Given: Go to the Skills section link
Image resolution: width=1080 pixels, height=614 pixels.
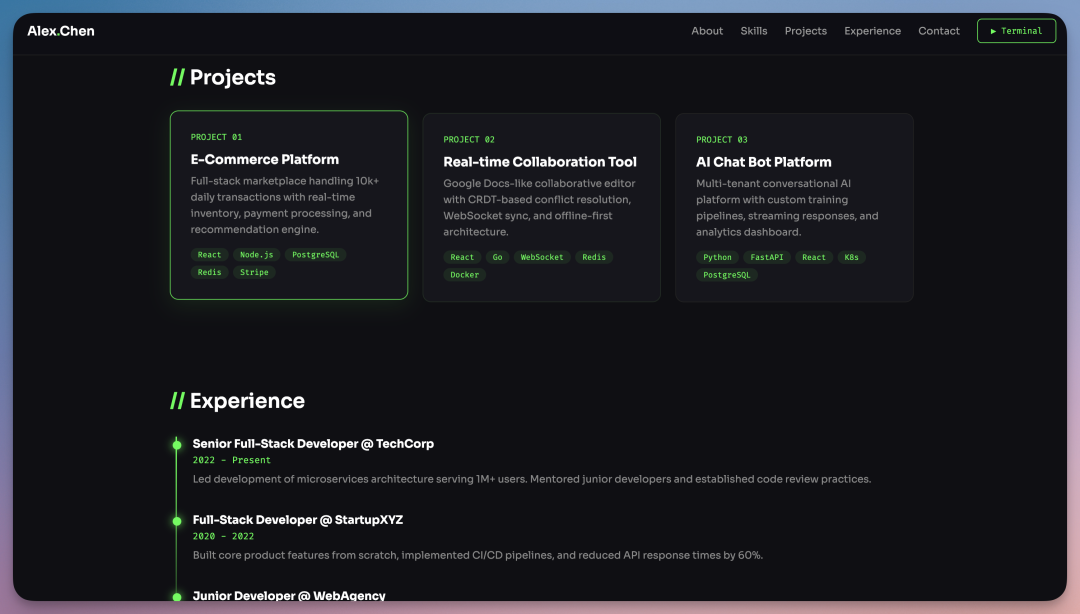Looking at the screenshot, I should (754, 31).
